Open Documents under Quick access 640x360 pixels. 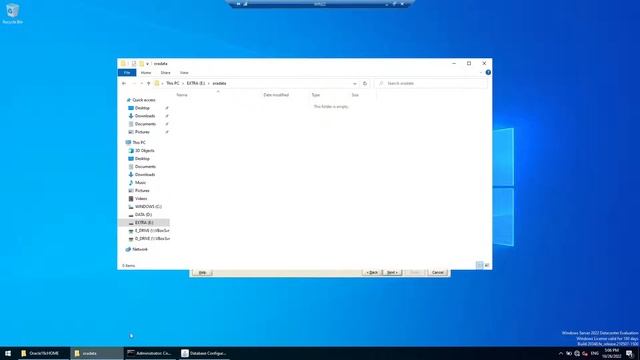145,124
